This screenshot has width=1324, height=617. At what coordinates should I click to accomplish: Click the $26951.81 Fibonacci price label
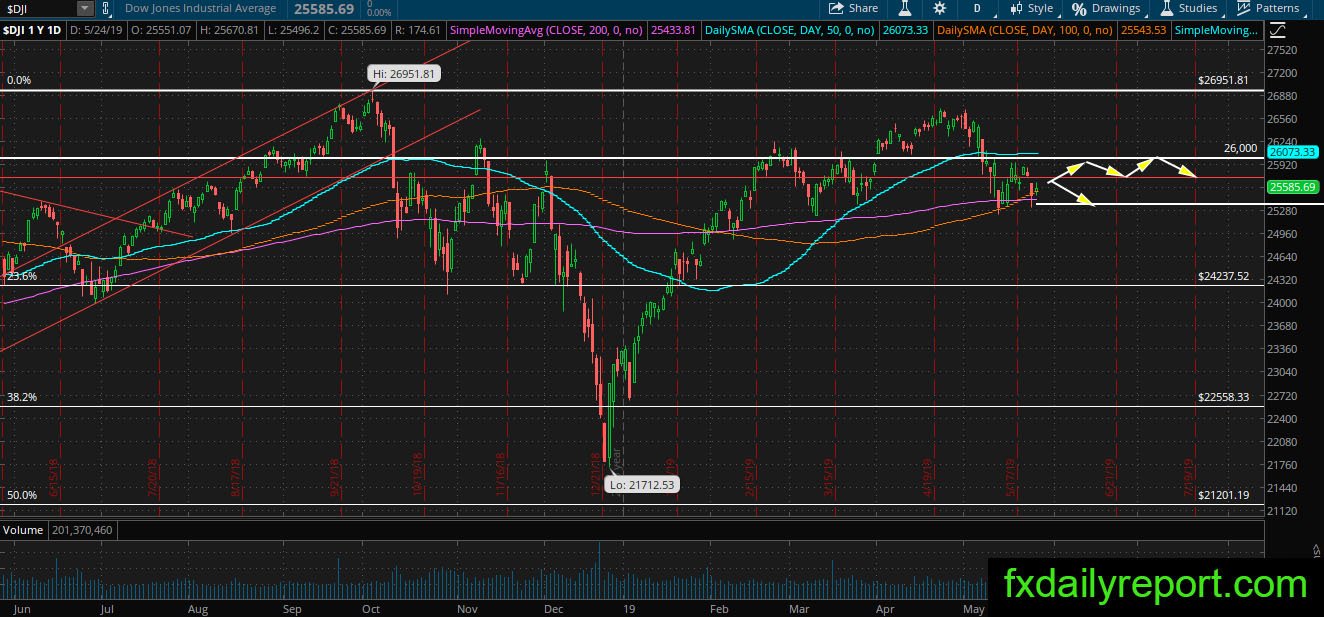(x=1223, y=80)
